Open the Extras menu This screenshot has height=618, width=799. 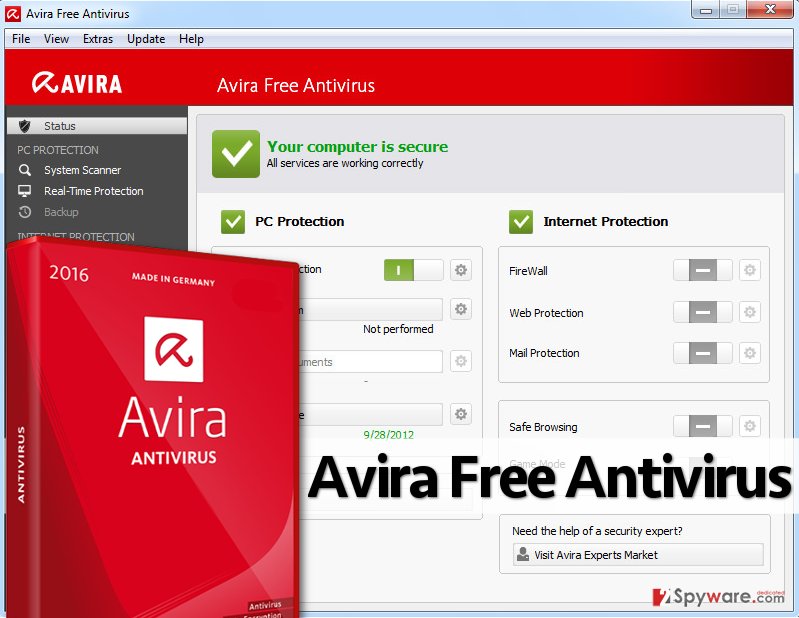(98, 39)
